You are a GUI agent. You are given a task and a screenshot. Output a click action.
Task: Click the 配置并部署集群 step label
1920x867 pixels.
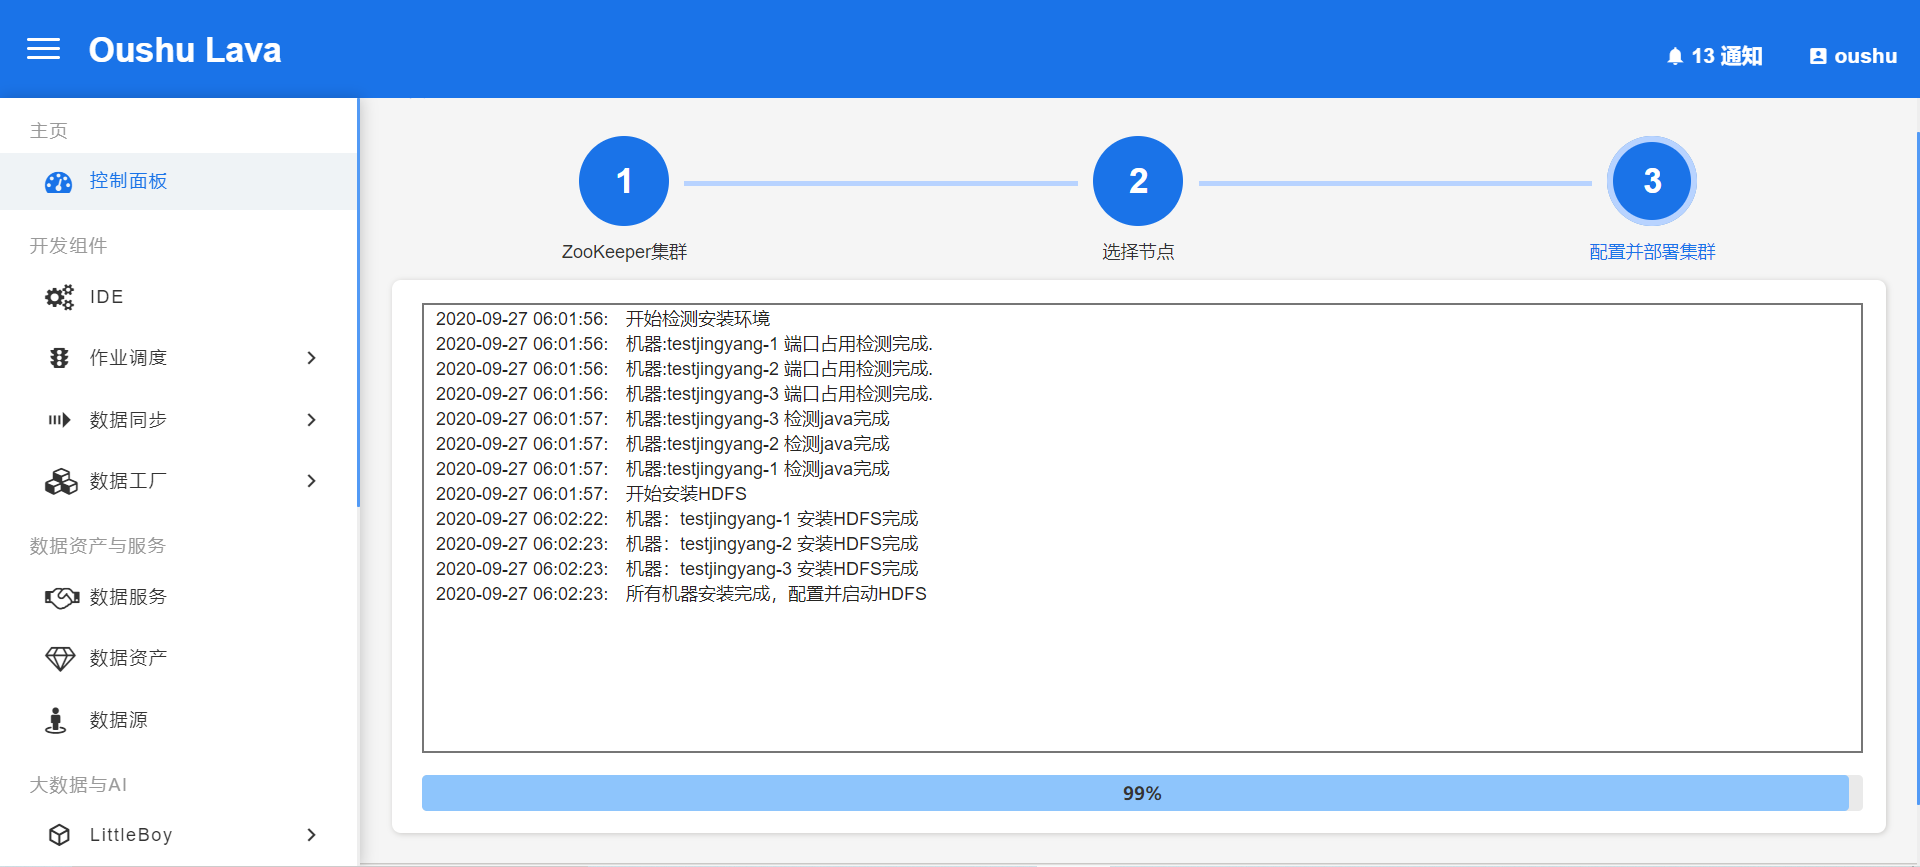(x=1652, y=252)
